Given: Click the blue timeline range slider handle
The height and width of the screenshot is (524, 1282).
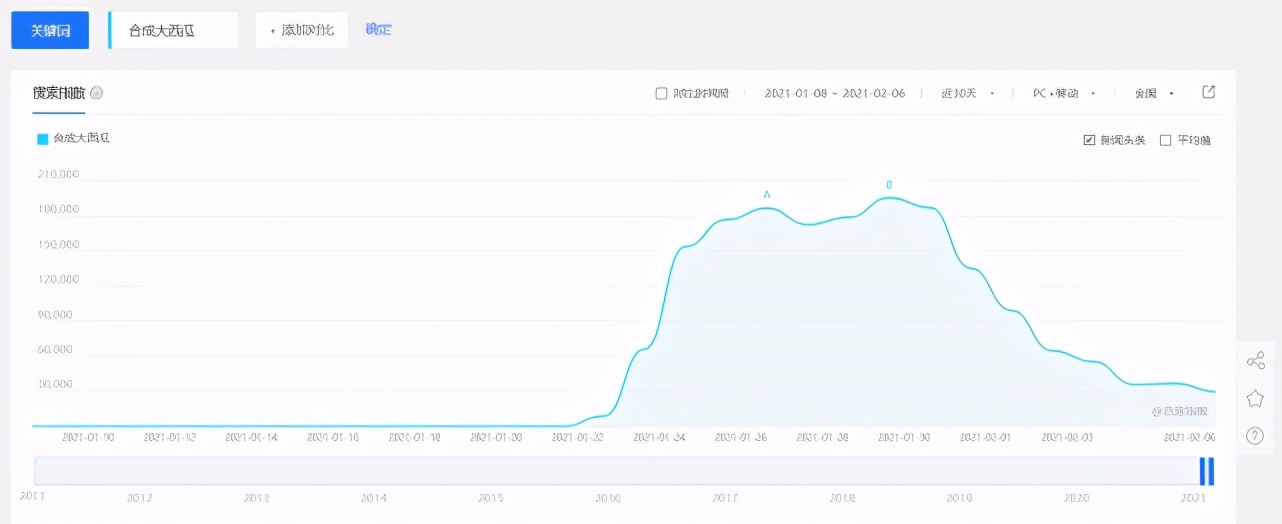Looking at the screenshot, I should click(1207, 471).
